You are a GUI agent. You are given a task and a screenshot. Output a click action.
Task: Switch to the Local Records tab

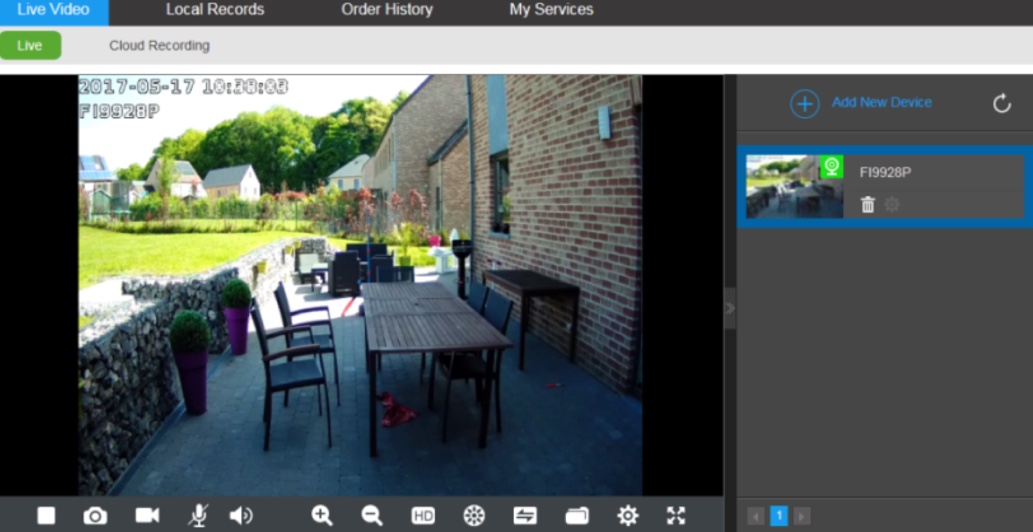(215, 10)
